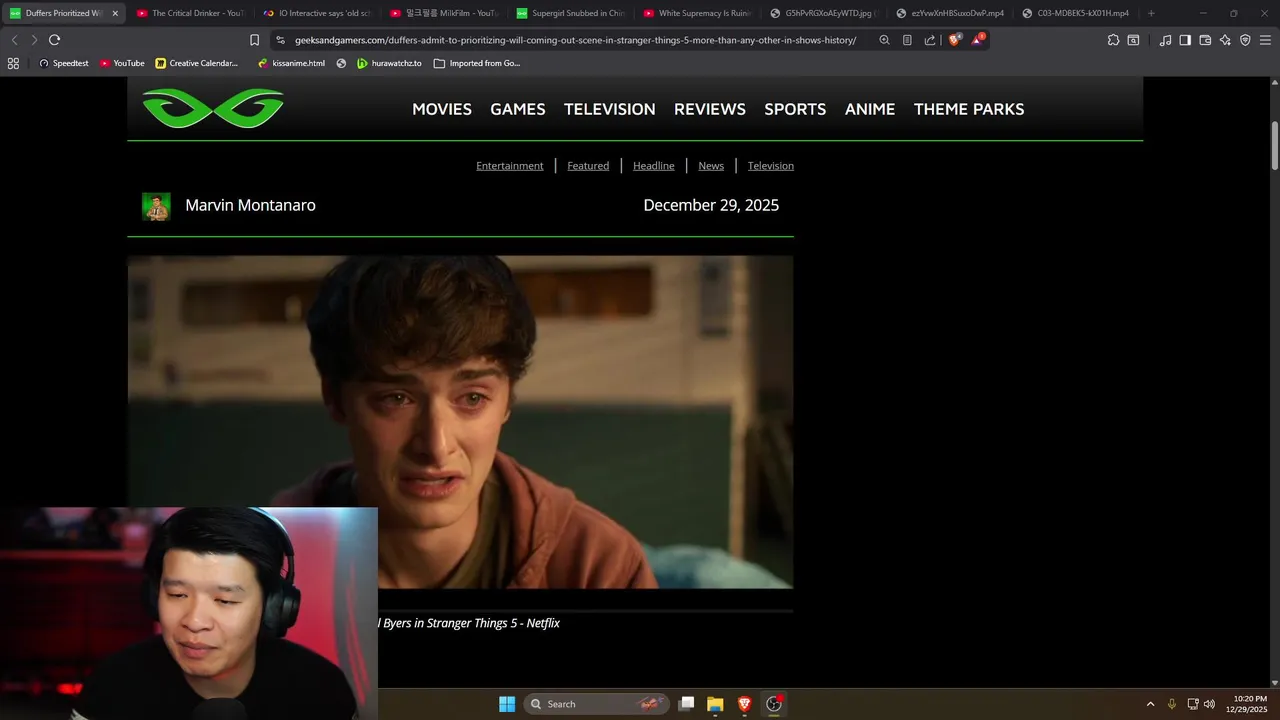Switch to the White Supremacy Is Ruining tab
Screen dimensions: 1280x720
tap(697, 13)
